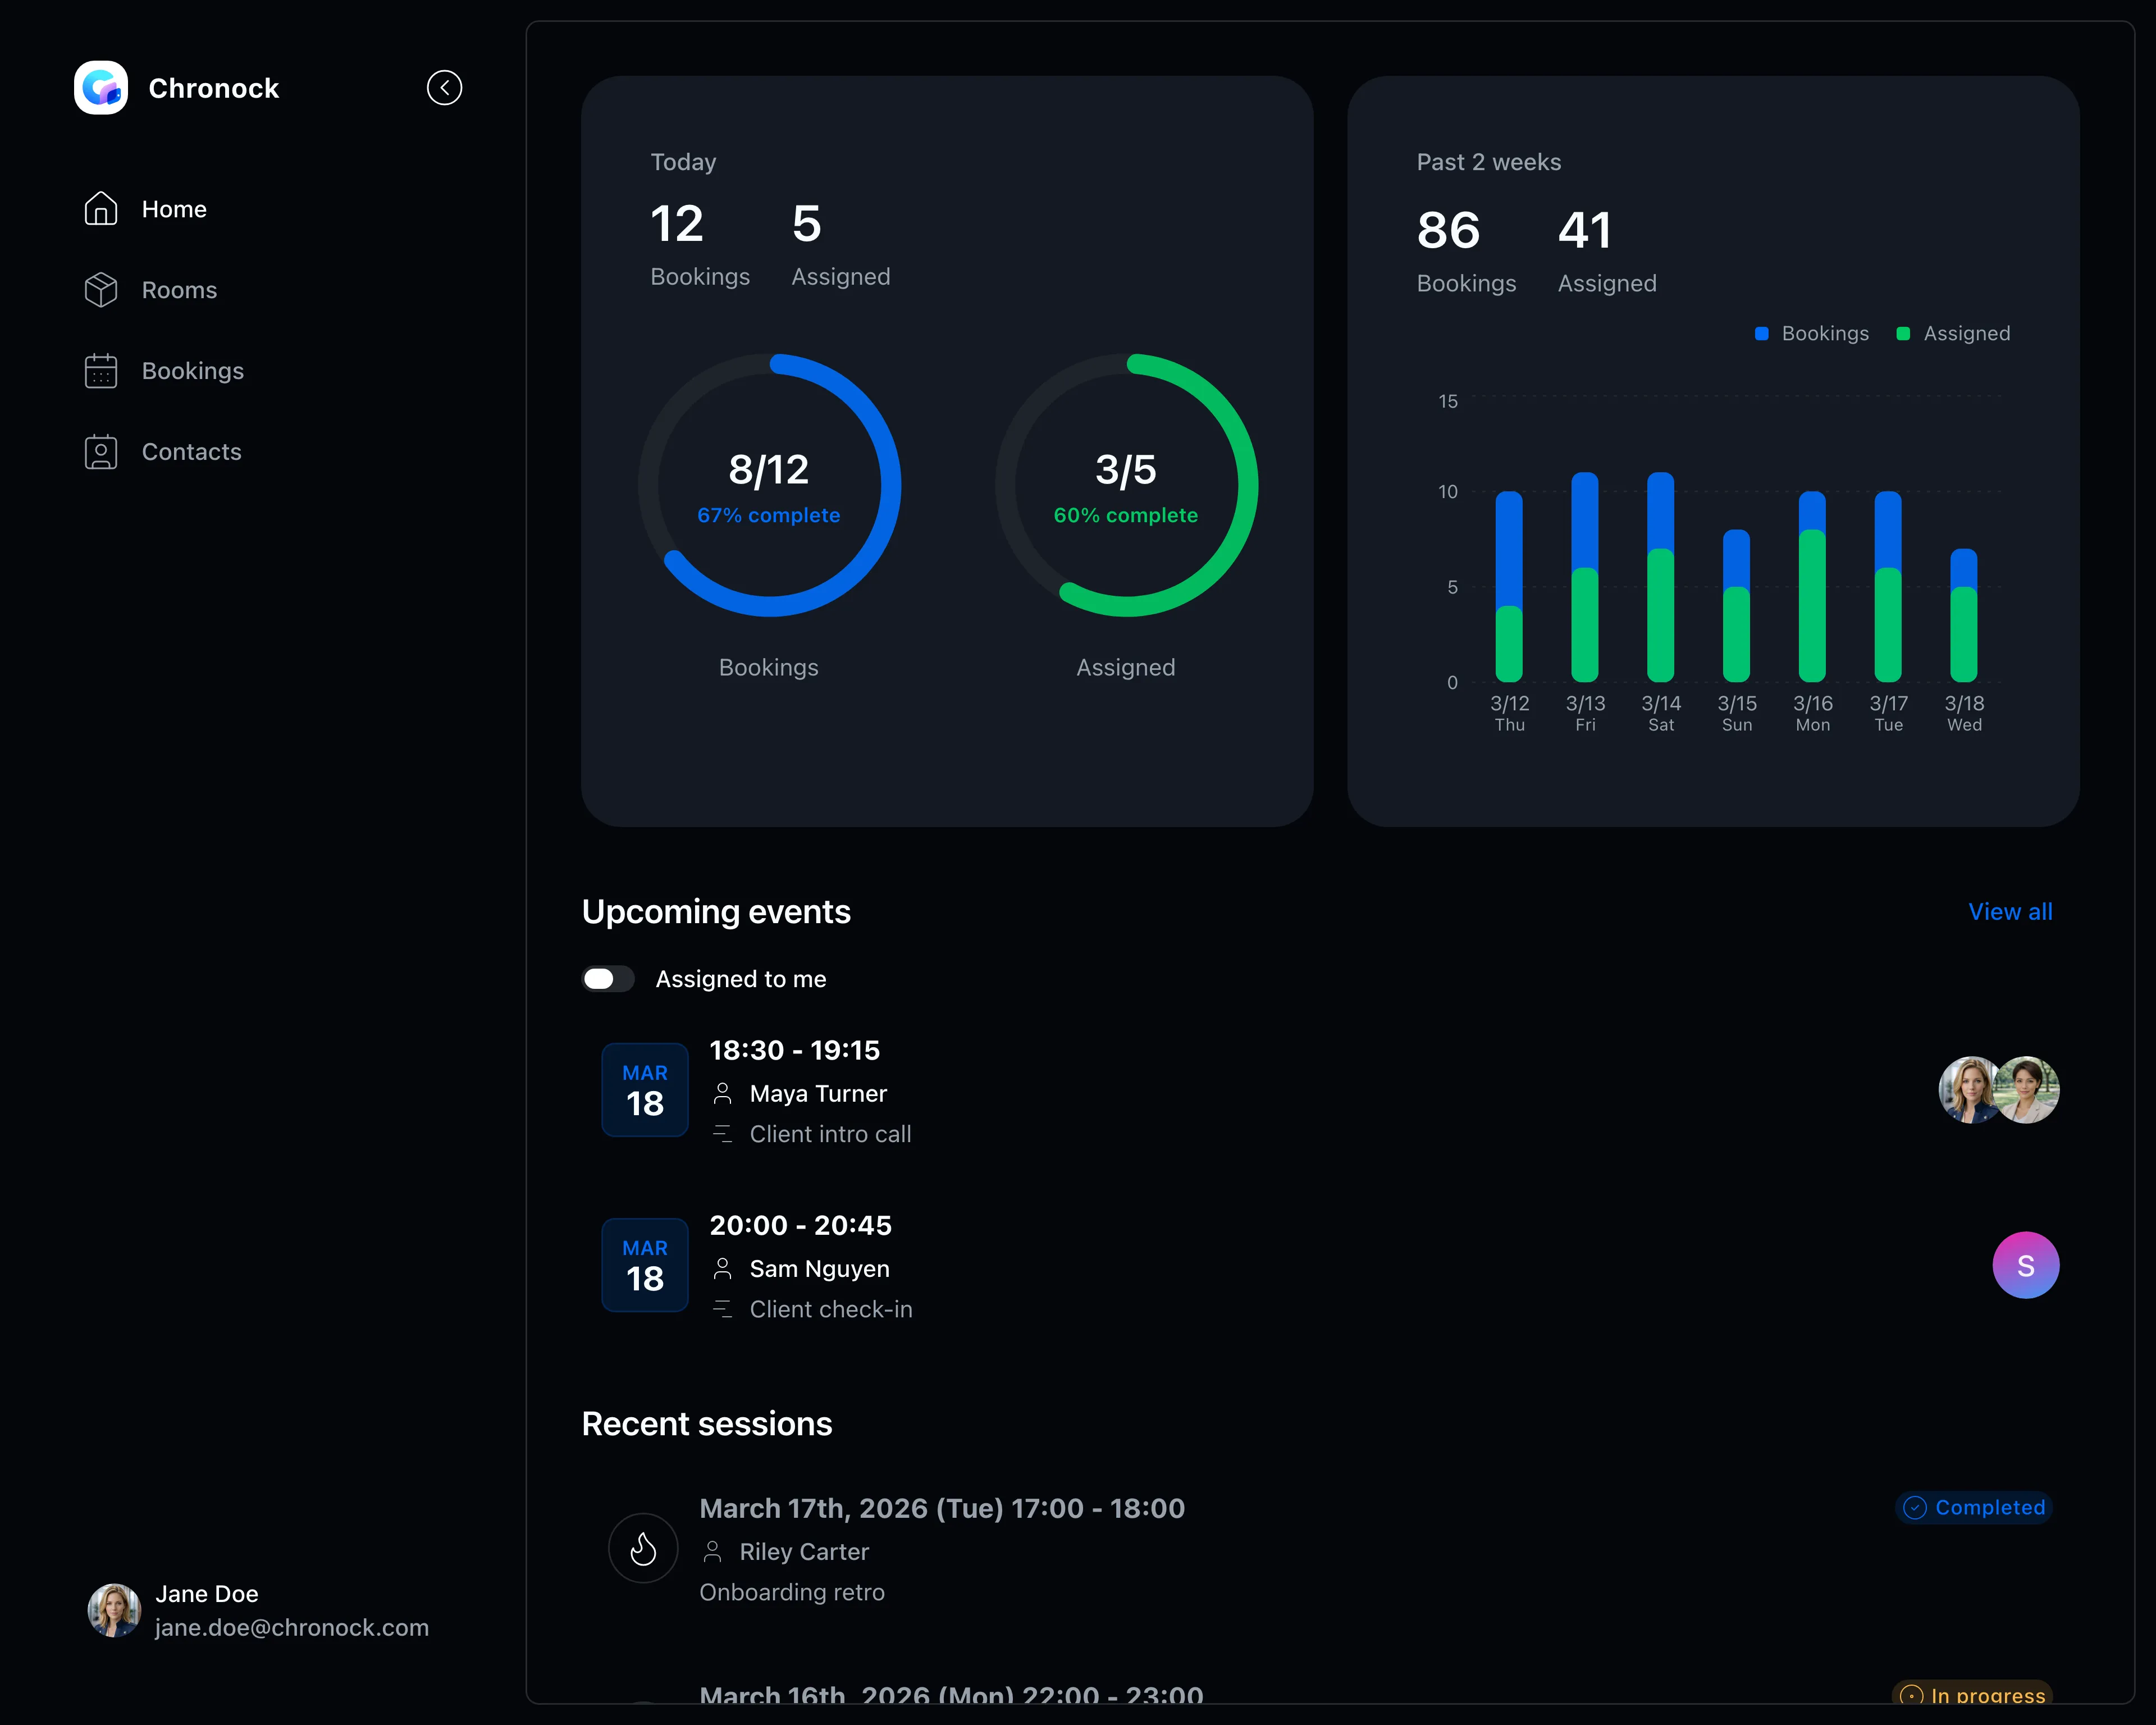The width and height of the screenshot is (2156, 1725).
Task: Click the Upcoming events heading
Action: coord(716,912)
